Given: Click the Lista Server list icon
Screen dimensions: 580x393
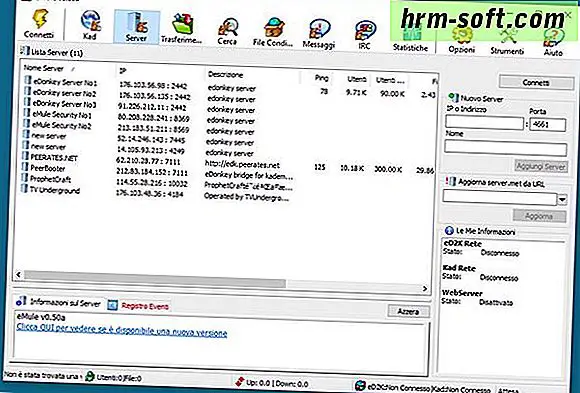Looking at the screenshot, I should [x=24, y=50].
